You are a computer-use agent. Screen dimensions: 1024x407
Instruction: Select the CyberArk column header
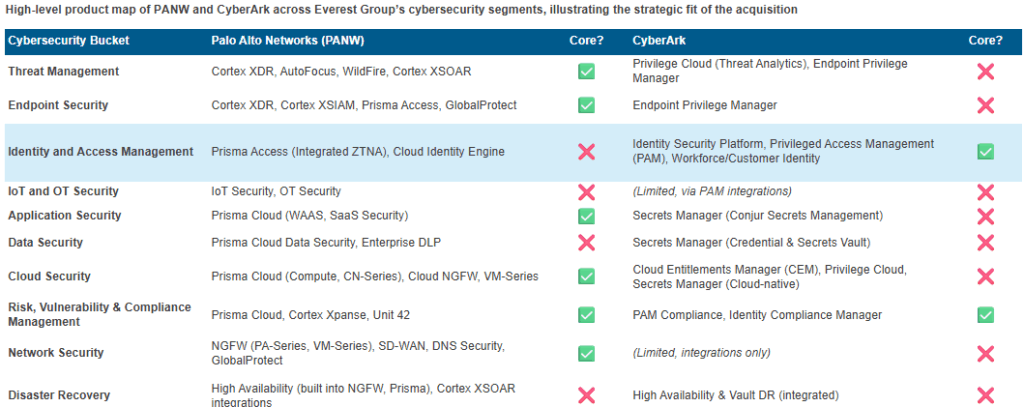(x=659, y=41)
